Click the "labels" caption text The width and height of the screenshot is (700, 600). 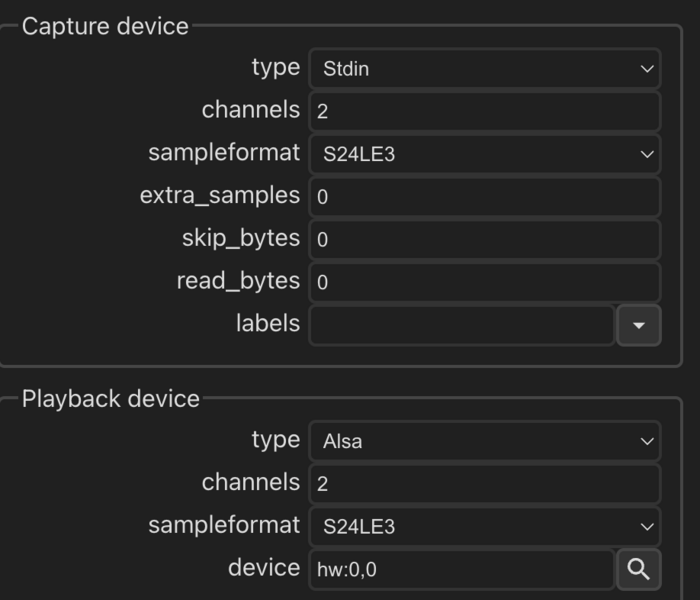(x=267, y=323)
